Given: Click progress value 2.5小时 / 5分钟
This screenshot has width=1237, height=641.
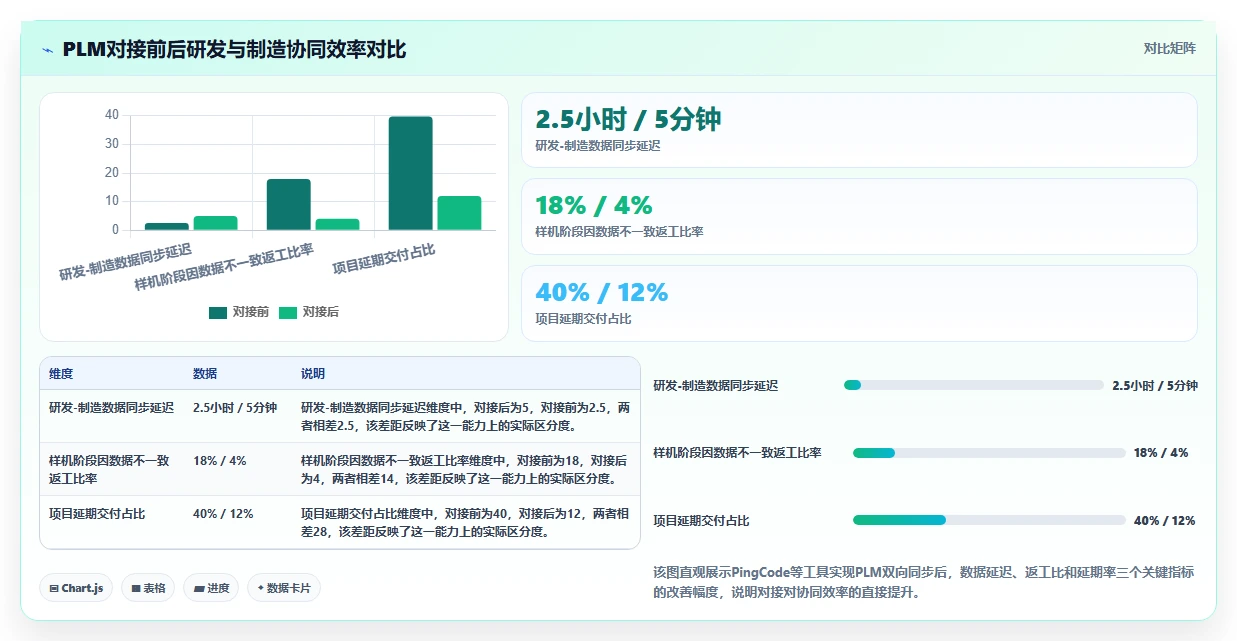Looking at the screenshot, I should [x=1155, y=385].
